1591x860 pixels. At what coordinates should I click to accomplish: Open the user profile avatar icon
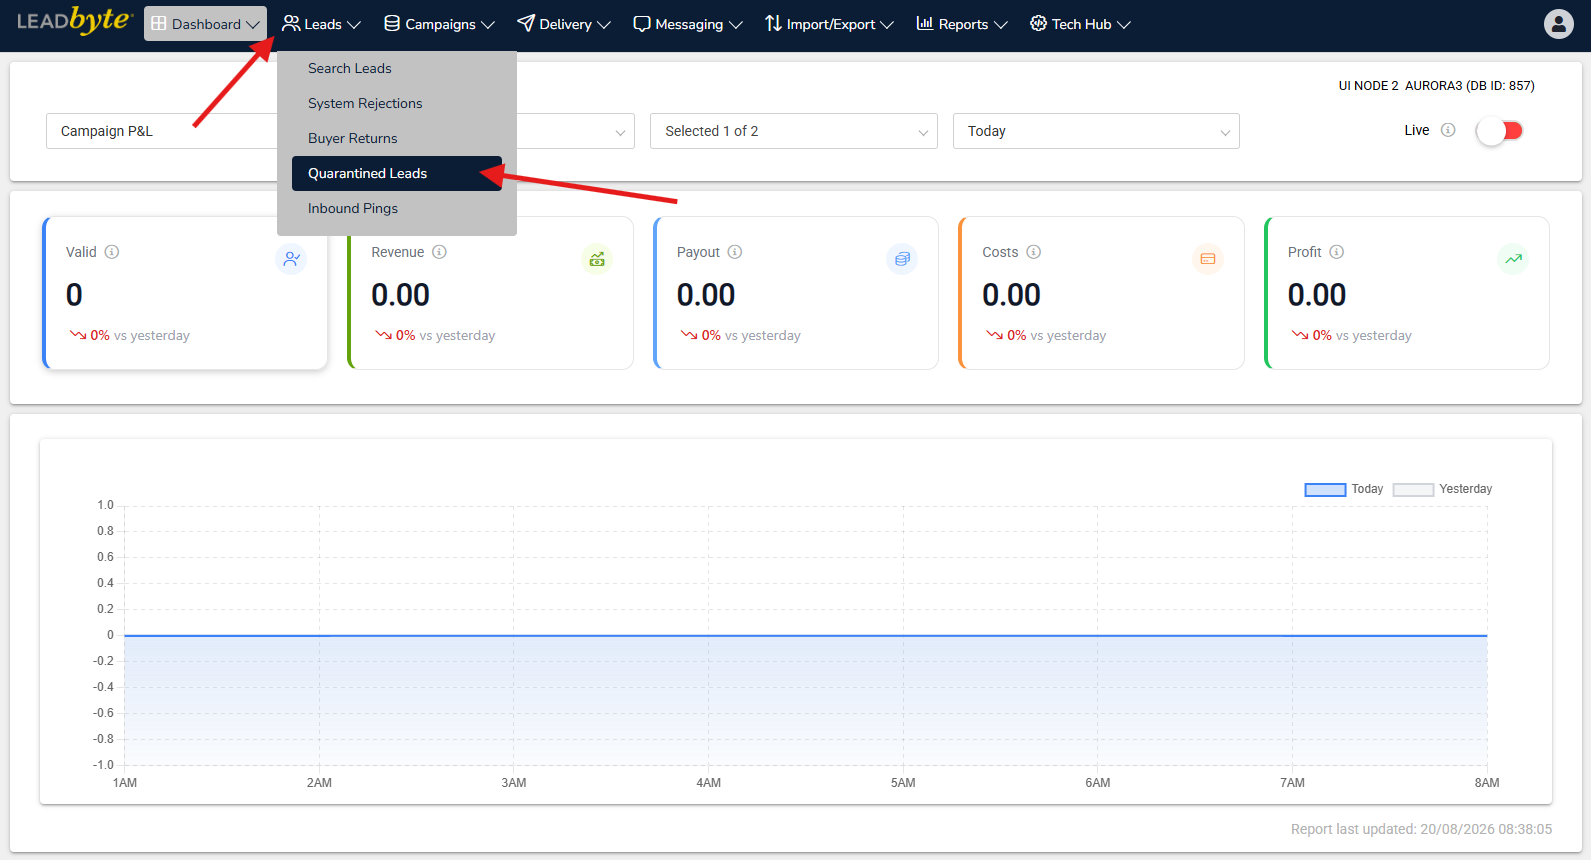pyautogui.click(x=1558, y=24)
